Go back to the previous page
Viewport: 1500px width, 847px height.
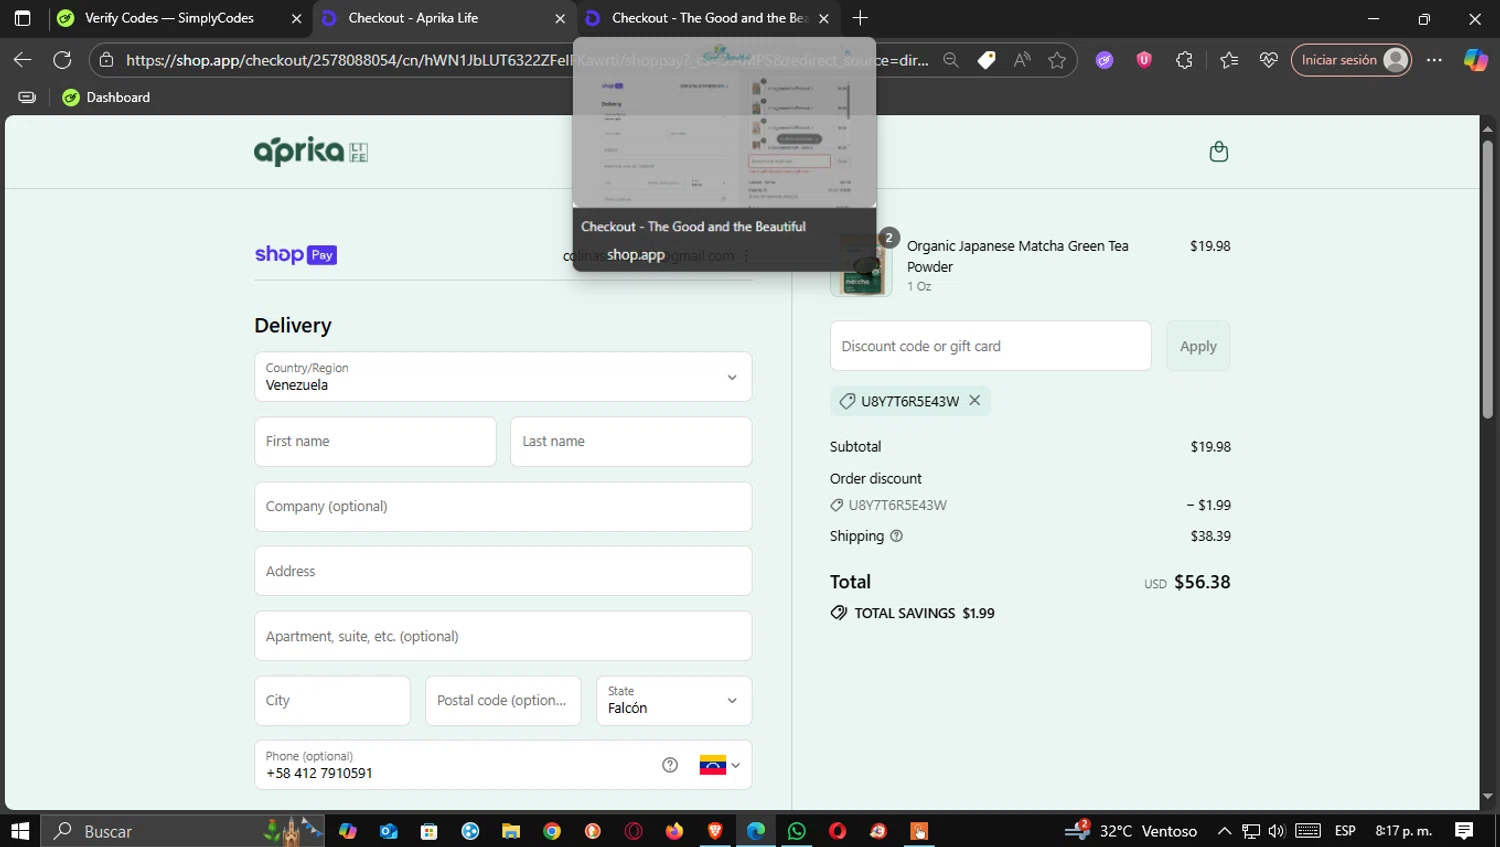22,60
